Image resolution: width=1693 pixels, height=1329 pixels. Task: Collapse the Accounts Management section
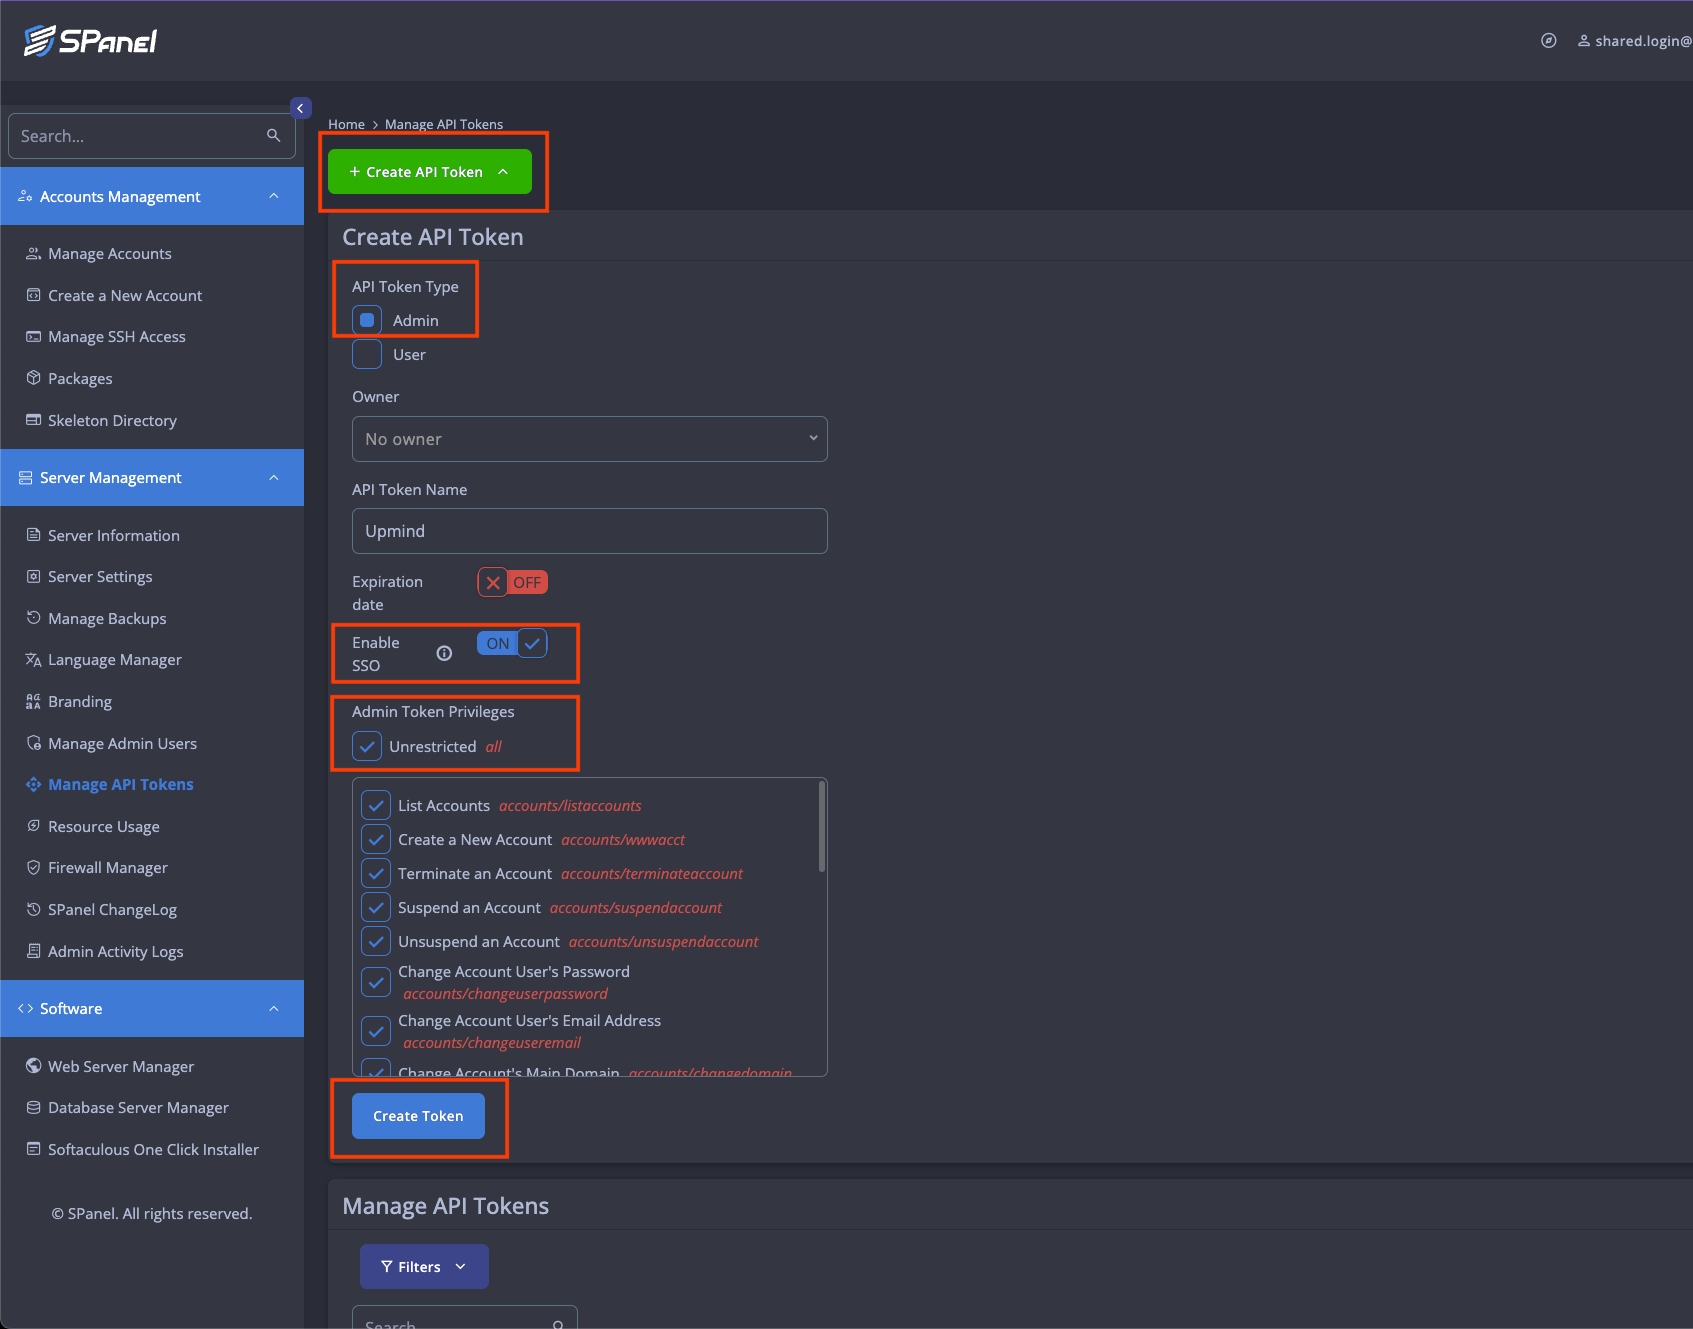(152, 197)
